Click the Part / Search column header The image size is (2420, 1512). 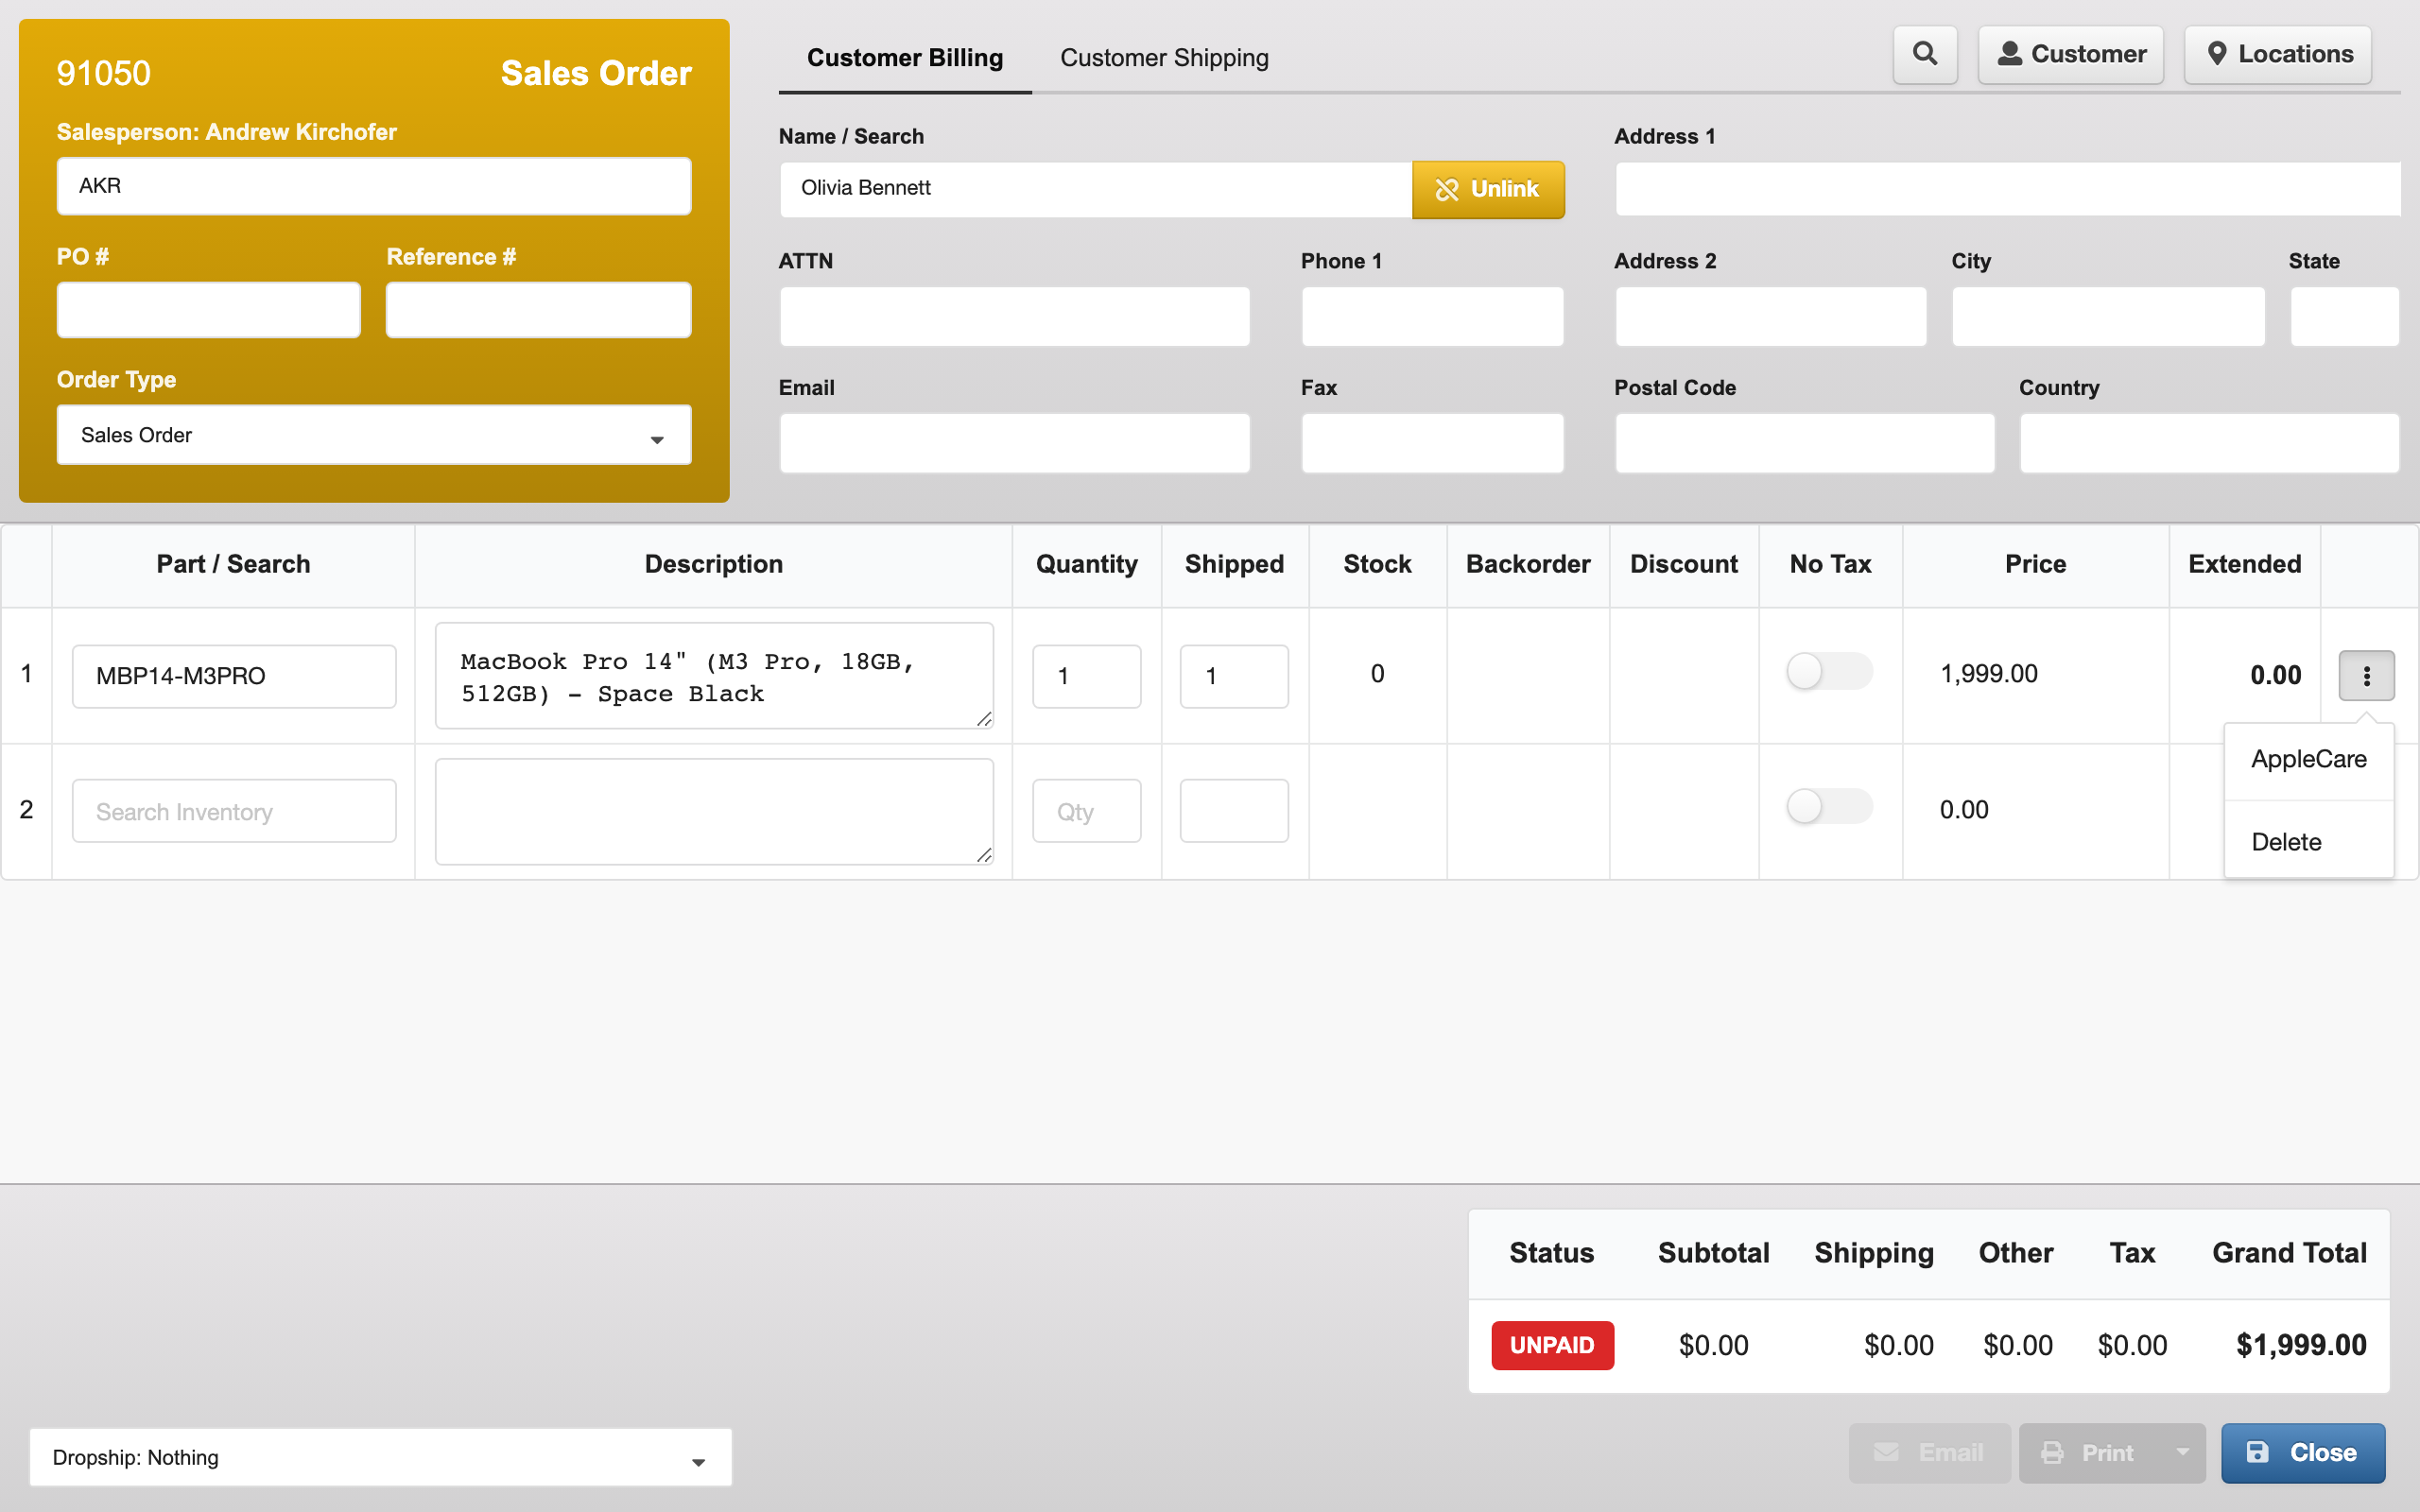[x=233, y=564]
